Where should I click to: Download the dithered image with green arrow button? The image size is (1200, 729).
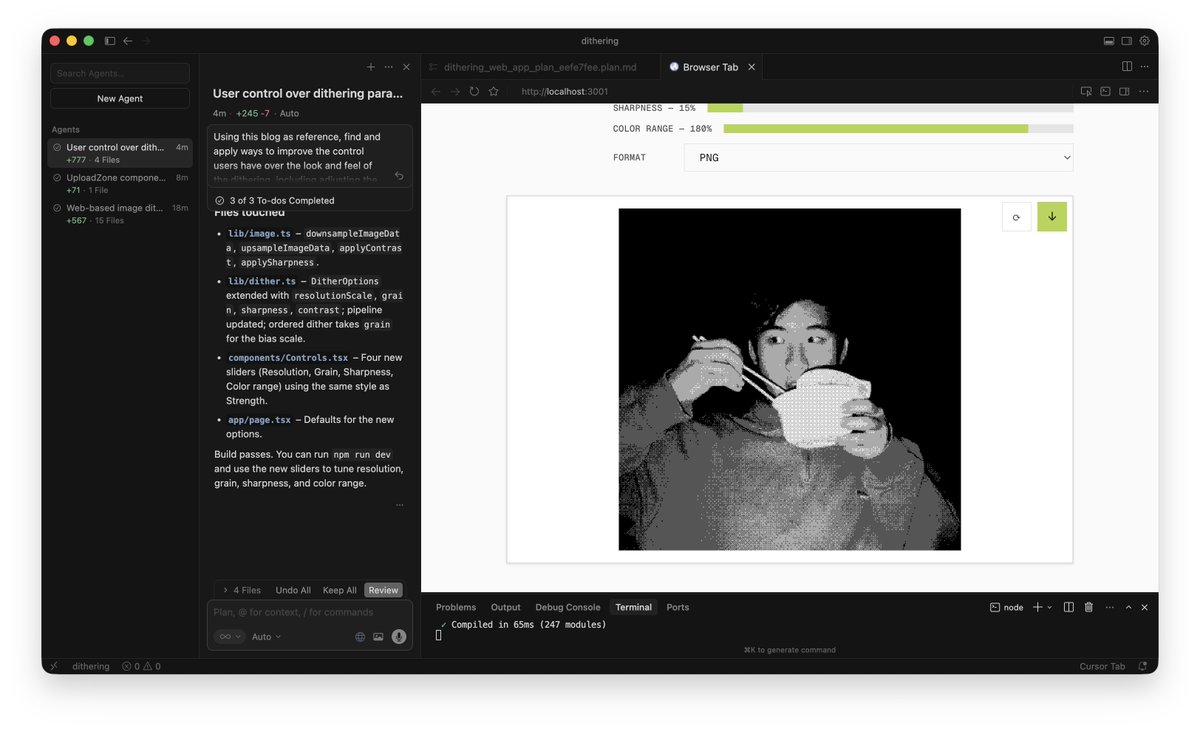pos(1052,217)
